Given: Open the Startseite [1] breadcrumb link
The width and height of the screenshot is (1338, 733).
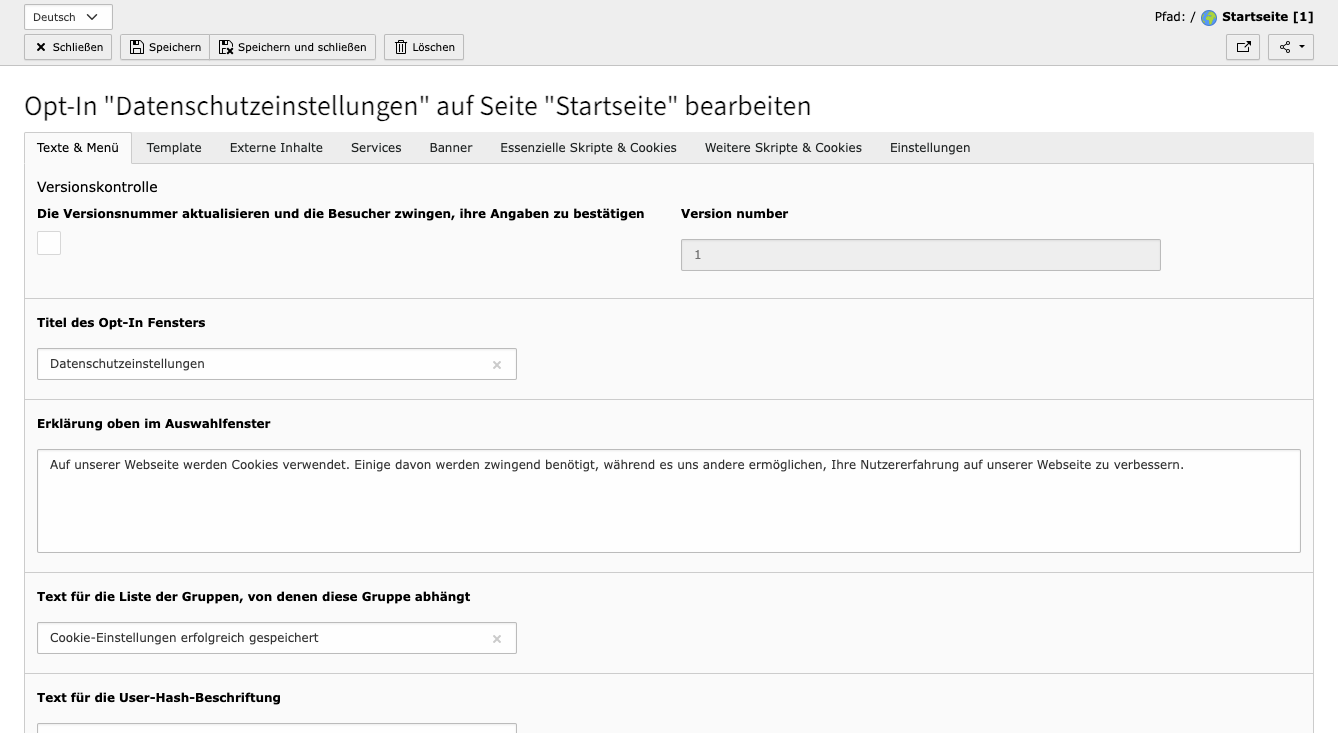Looking at the screenshot, I should 1265,16.
